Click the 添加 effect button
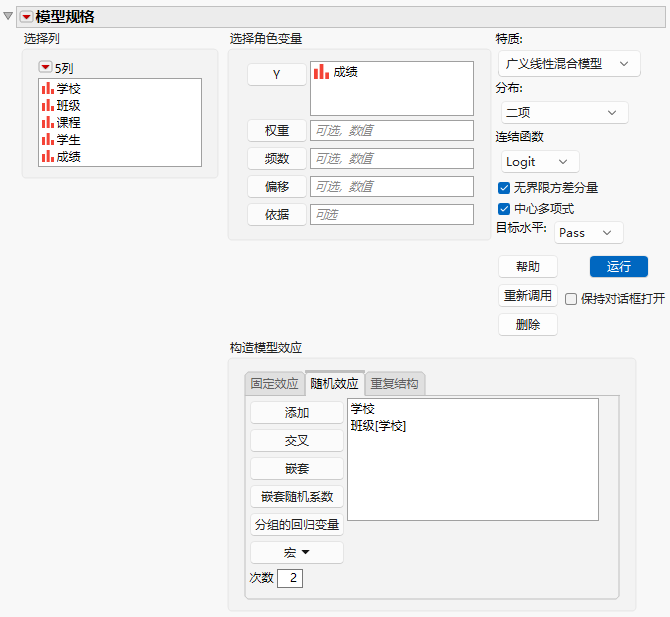The height and width of the screenshot is (617, 670). tap(297, 413)
